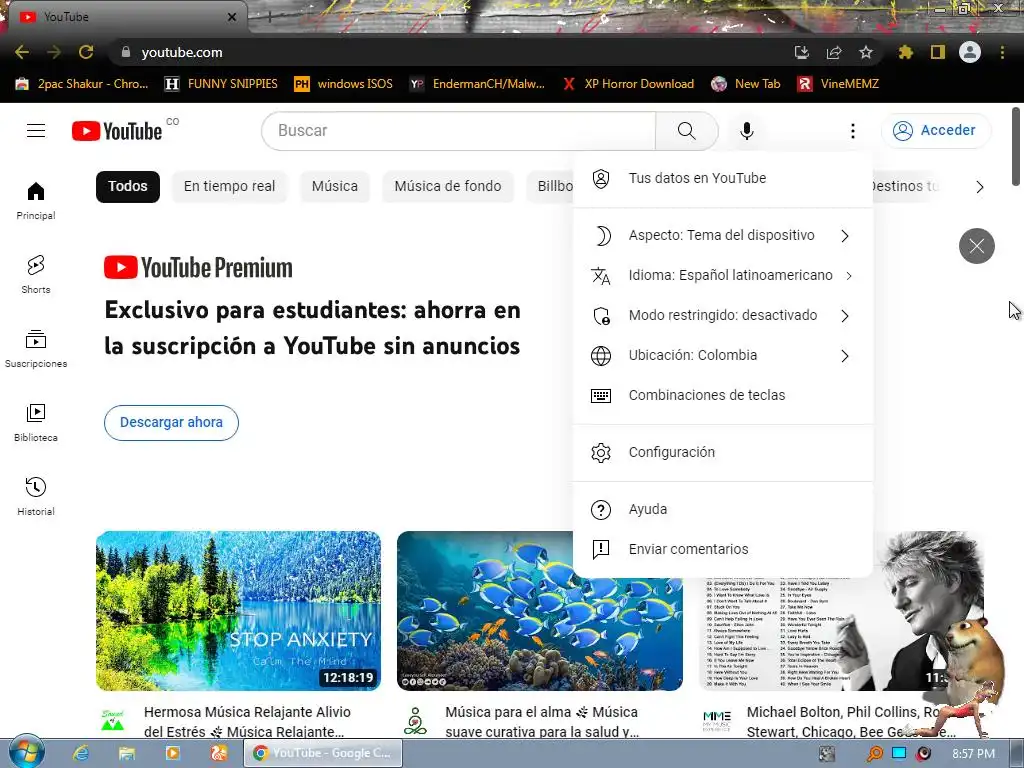The width and height of the screenshot is (1024, 768).
Task: Close the YouTube browser tab
Action: [x=232, y=17]
